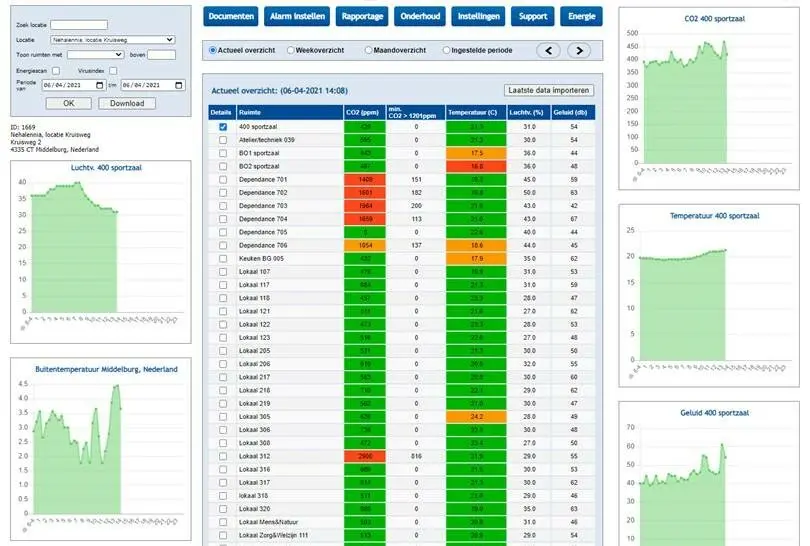Tick the Virusindex checkbox
810x546 pixels.
(x=114, y=71)
